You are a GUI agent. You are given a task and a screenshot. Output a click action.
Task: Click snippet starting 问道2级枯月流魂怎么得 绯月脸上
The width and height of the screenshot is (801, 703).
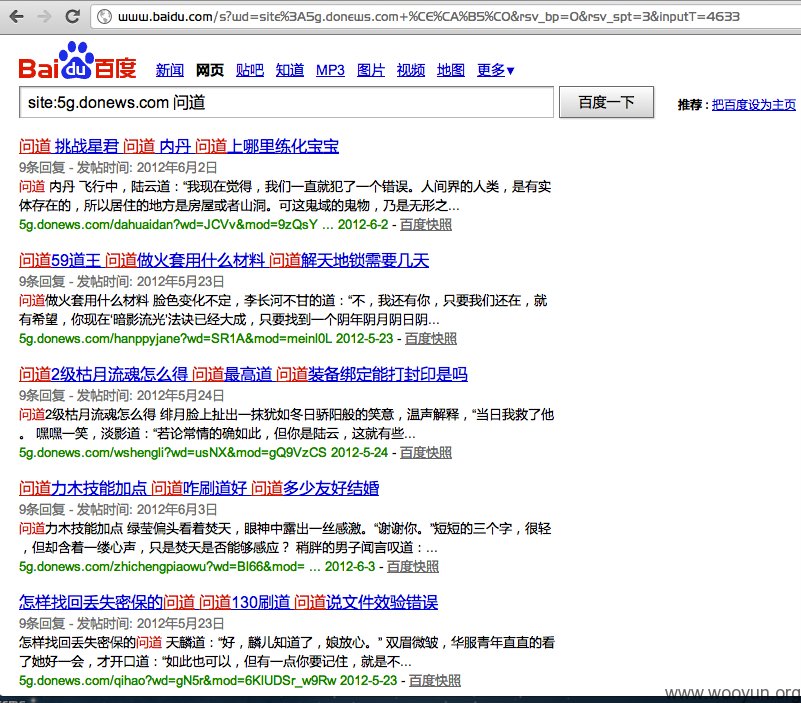coord(287,424)
